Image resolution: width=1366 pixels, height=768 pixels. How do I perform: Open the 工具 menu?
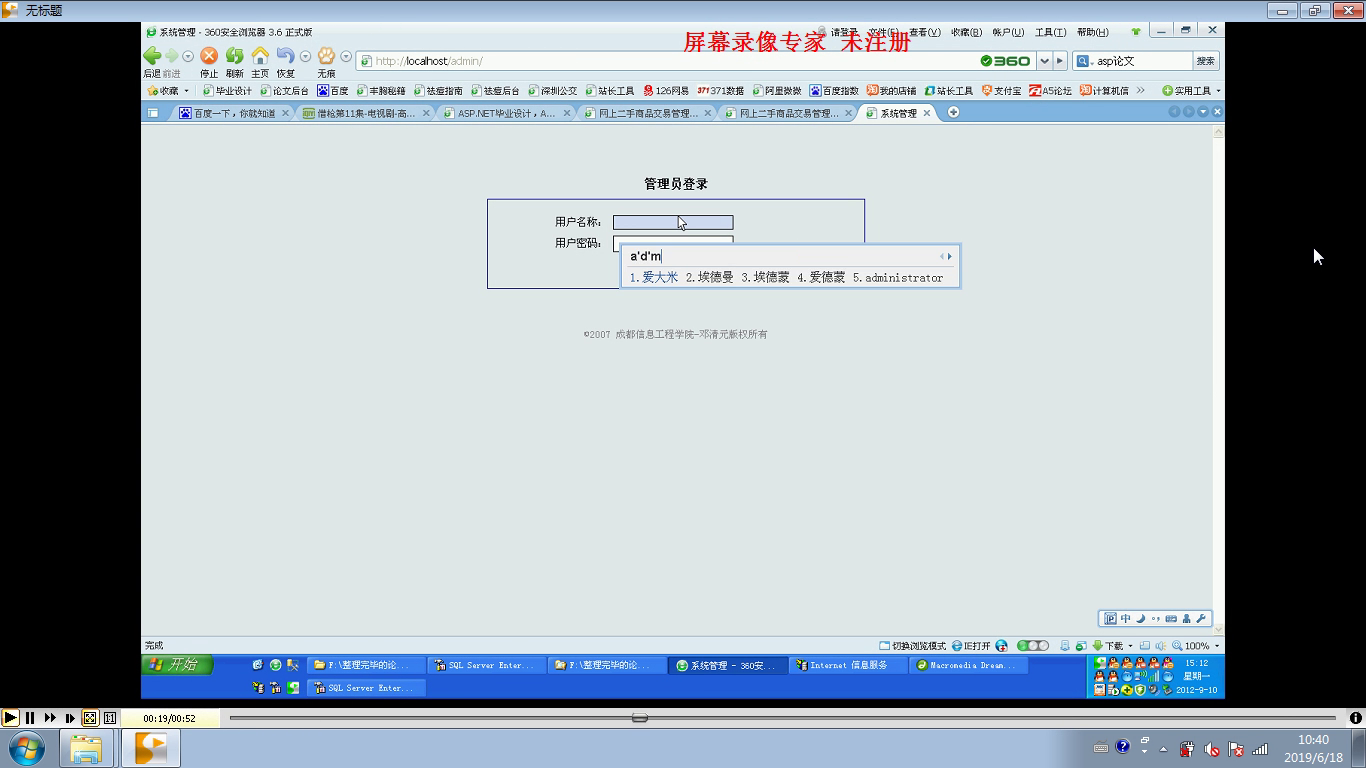click(1050, 32)
